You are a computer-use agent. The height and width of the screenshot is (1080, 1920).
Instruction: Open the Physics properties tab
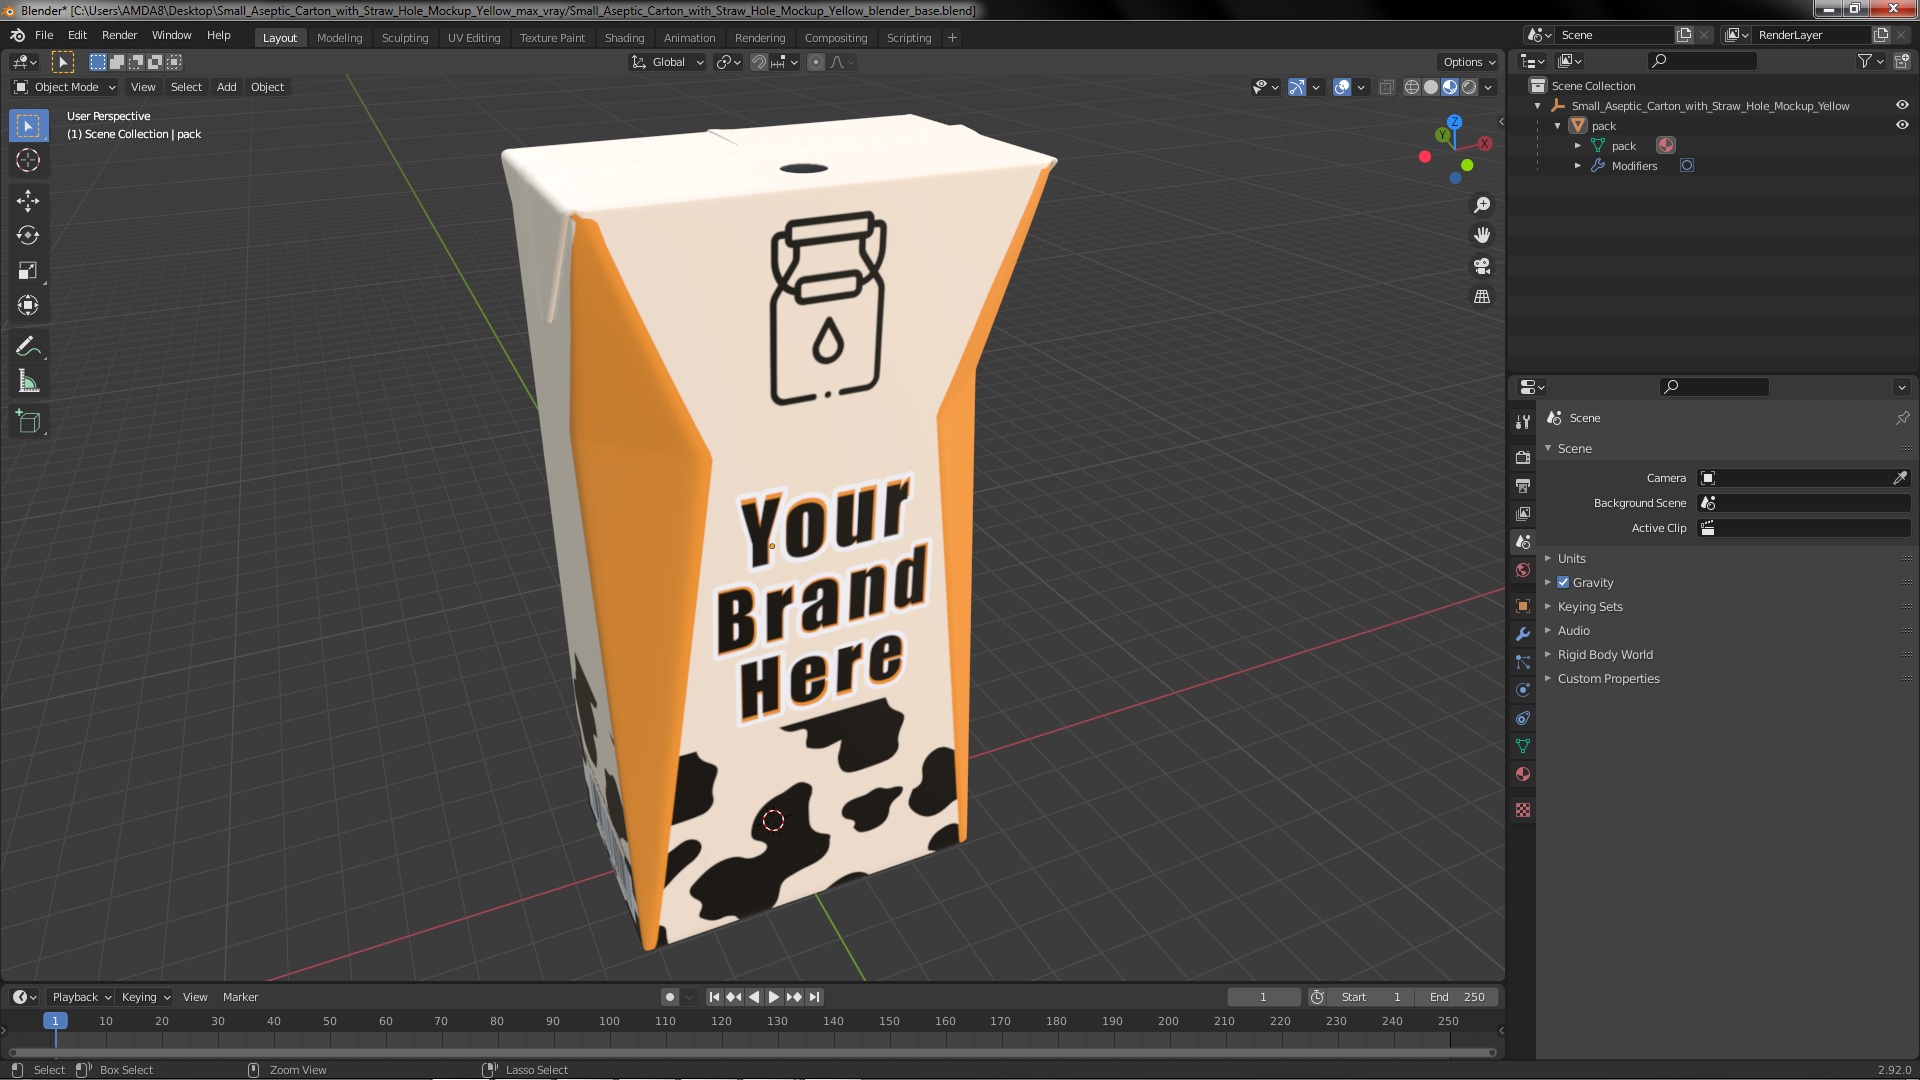coord(1523,690)
